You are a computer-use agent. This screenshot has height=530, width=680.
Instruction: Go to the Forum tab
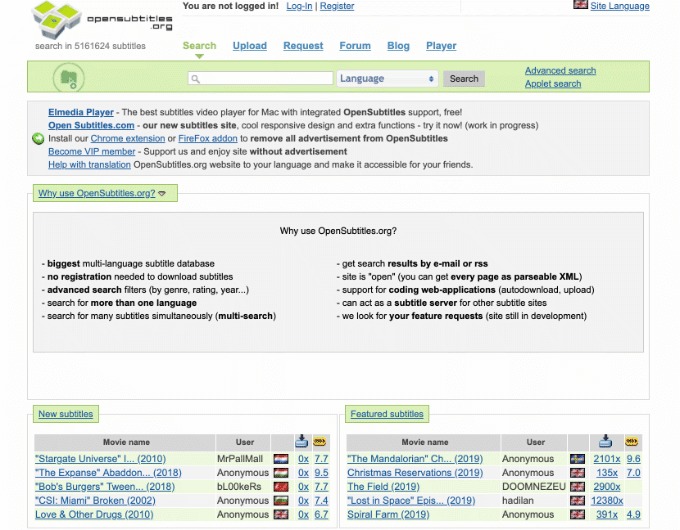click(355, 46)
